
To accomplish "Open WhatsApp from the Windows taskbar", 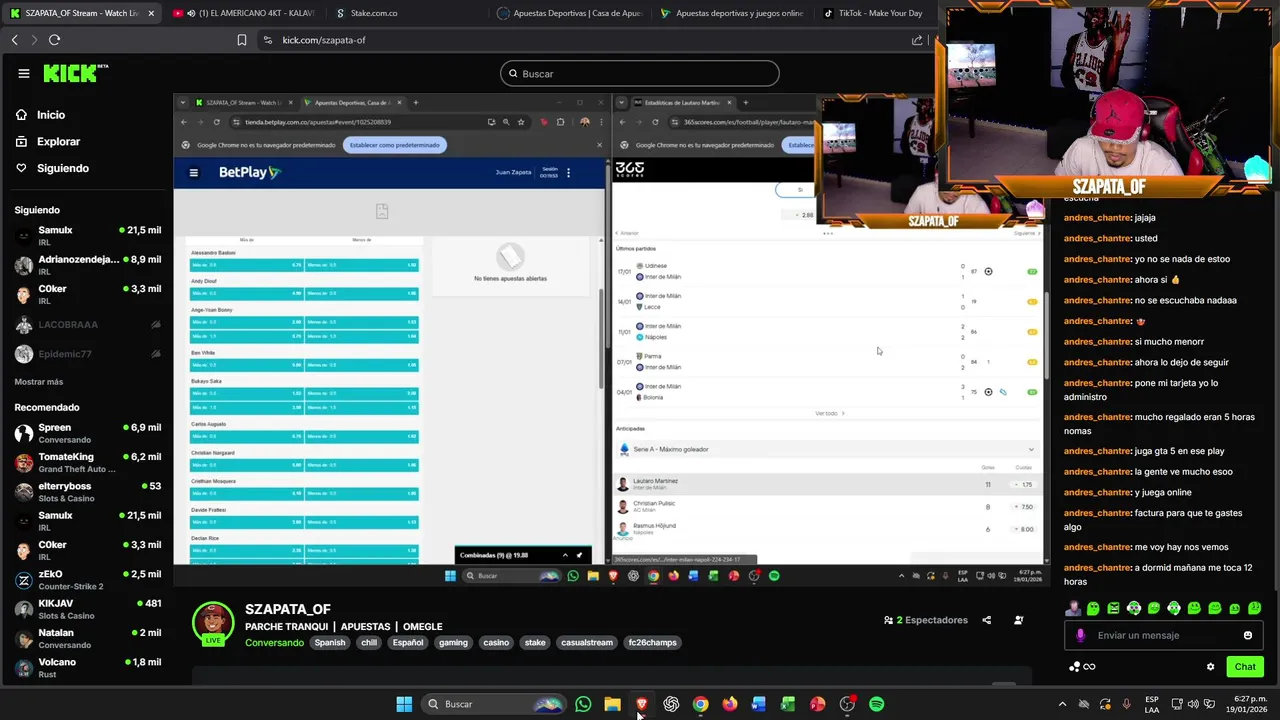I will 583,704.
